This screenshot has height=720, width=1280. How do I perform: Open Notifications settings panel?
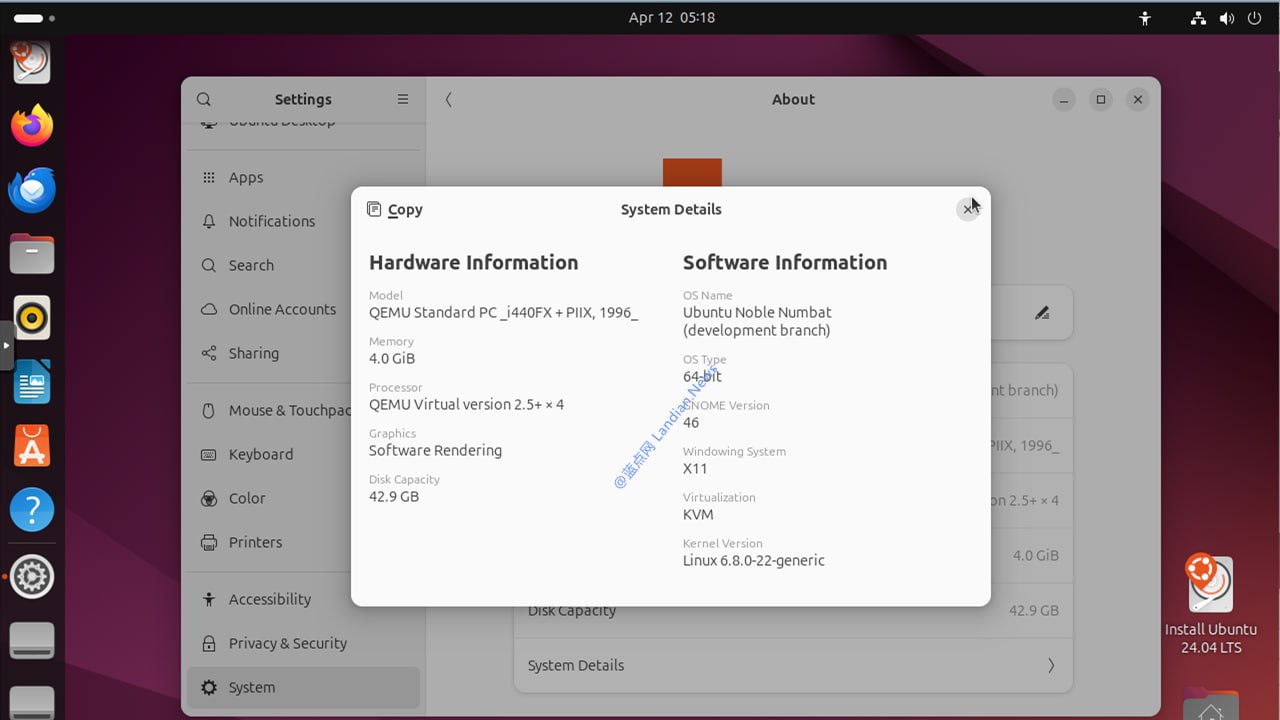point(271,221)
